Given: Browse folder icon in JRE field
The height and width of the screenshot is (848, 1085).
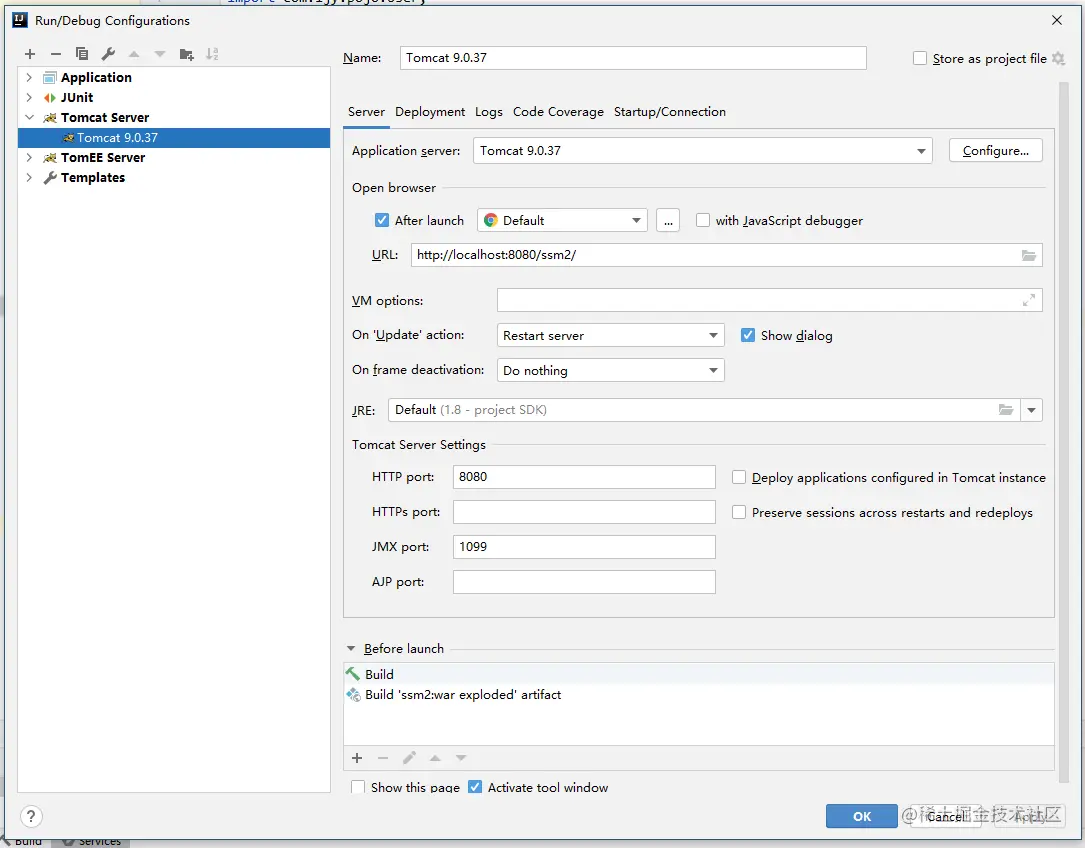Looking at the screenshot, I should 1006,410.
